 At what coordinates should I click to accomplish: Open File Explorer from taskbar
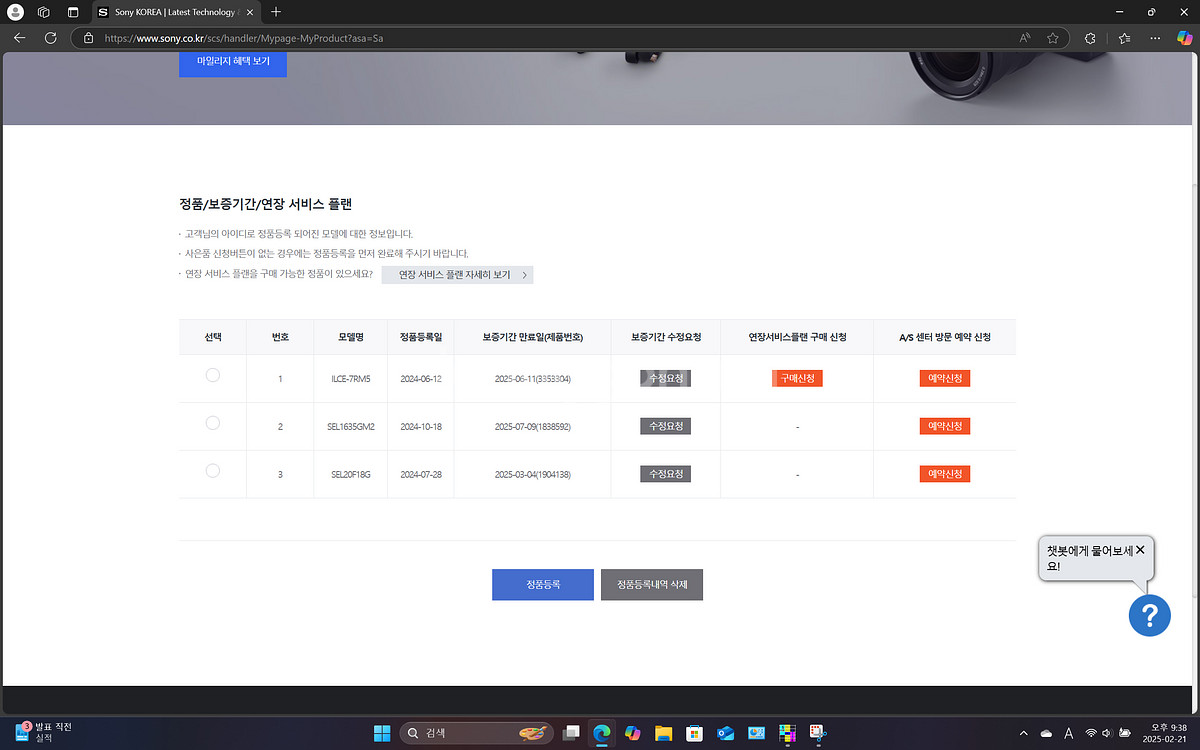(x=663, y=733)
